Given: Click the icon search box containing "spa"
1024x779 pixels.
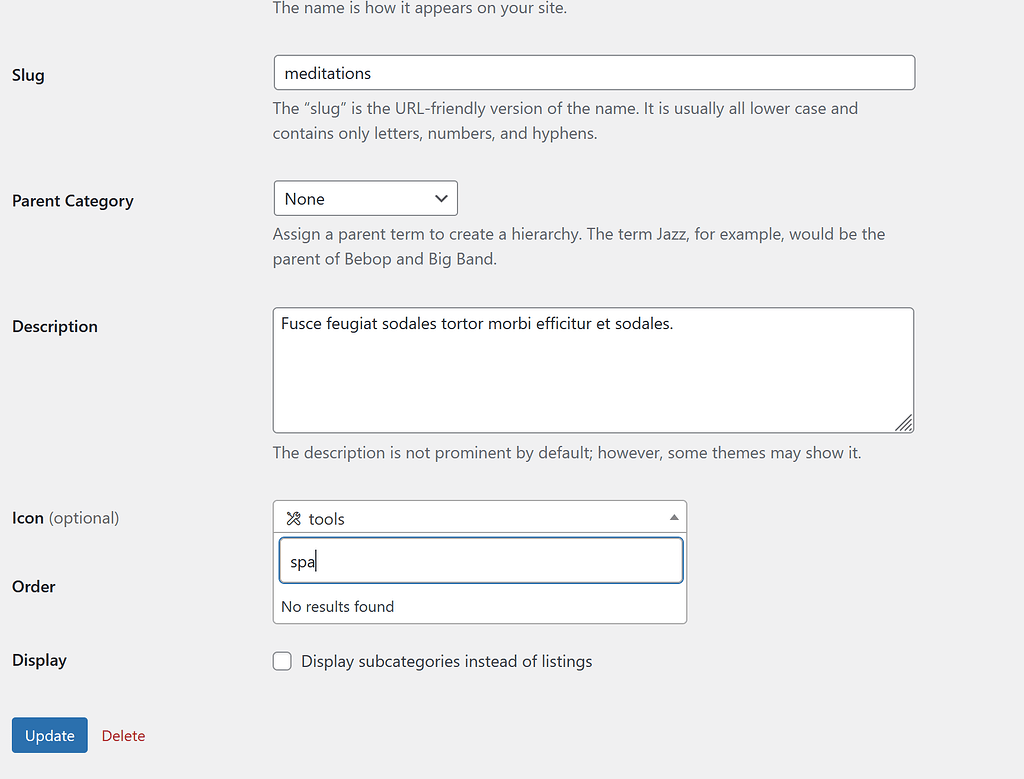Looking at the screenshot, I should (x=480, y=561).
